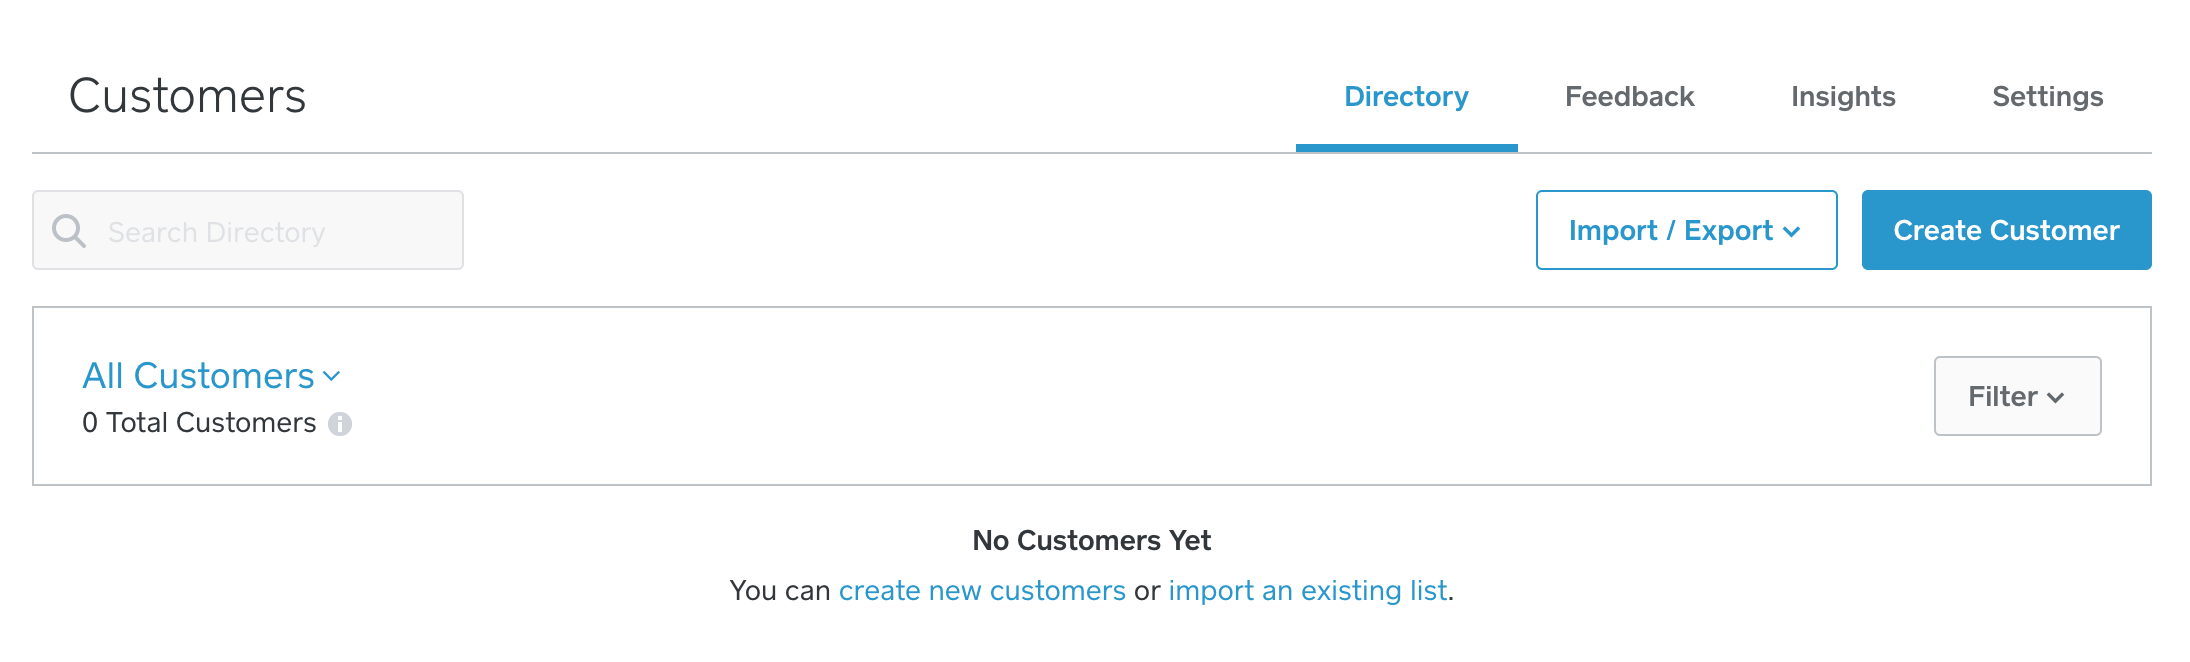Click the '0 Total Customers' count text

199,423
